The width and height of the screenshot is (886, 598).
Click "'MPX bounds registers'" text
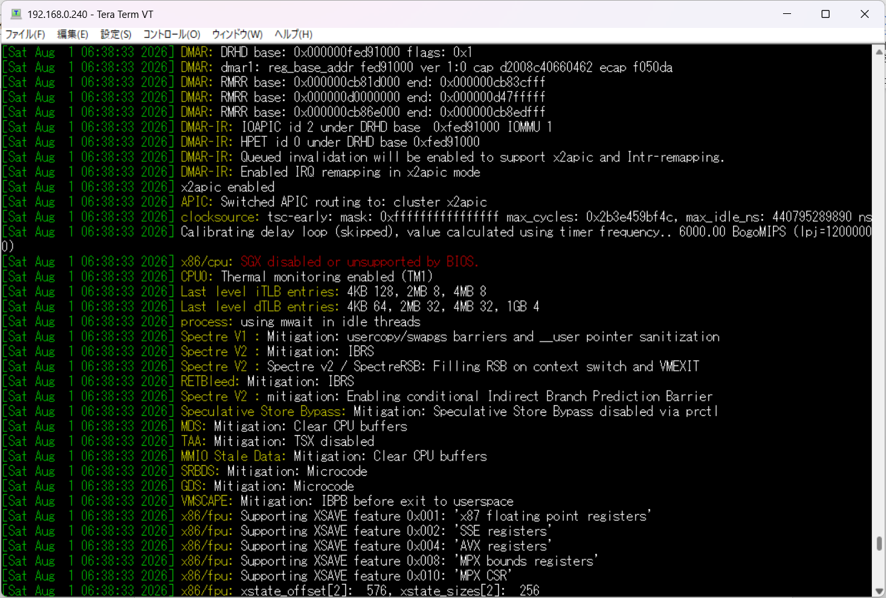(527, 561)
